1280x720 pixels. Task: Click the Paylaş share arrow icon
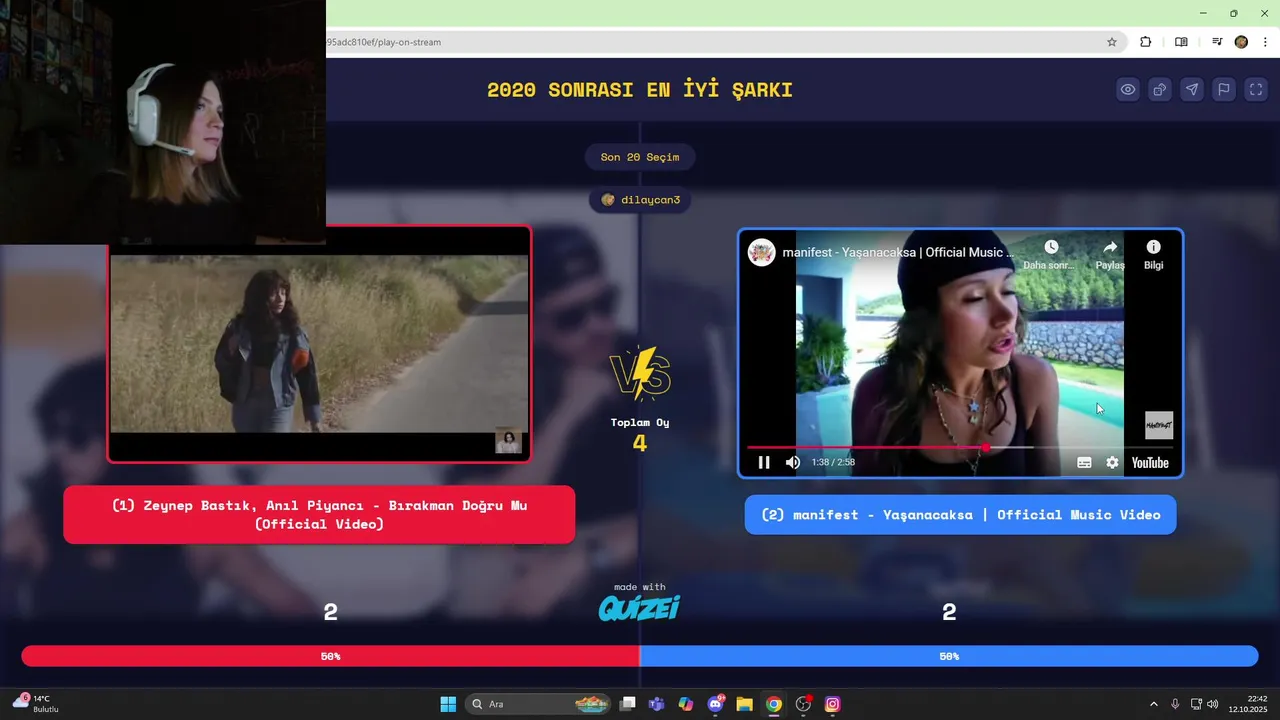click(x=1110, y=247)
